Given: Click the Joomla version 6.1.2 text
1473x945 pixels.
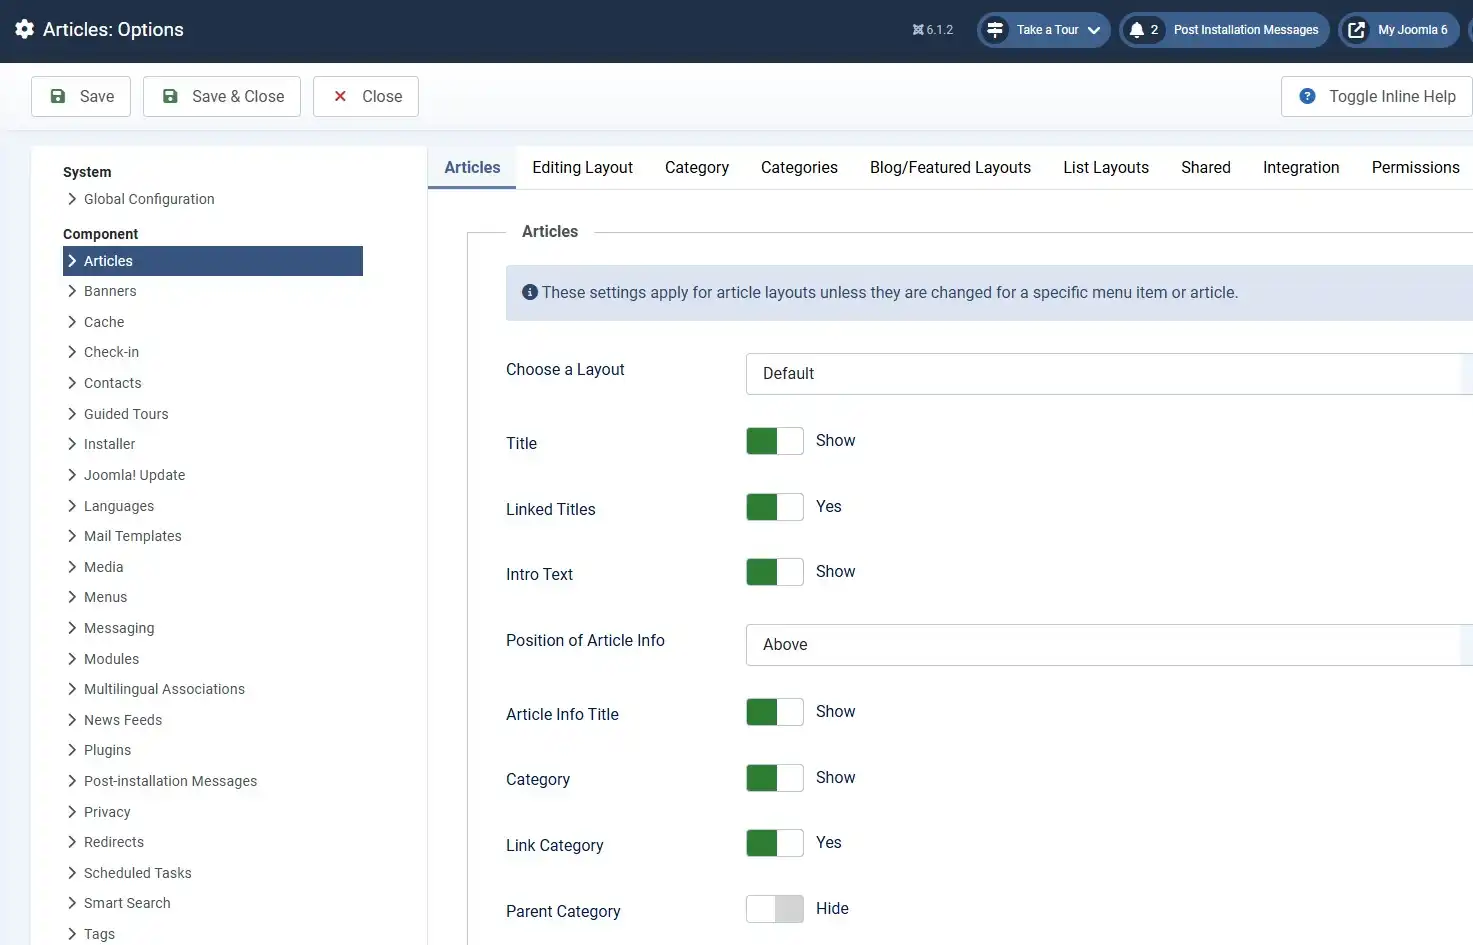Looking at the screenshot, I should click(940, 30).
